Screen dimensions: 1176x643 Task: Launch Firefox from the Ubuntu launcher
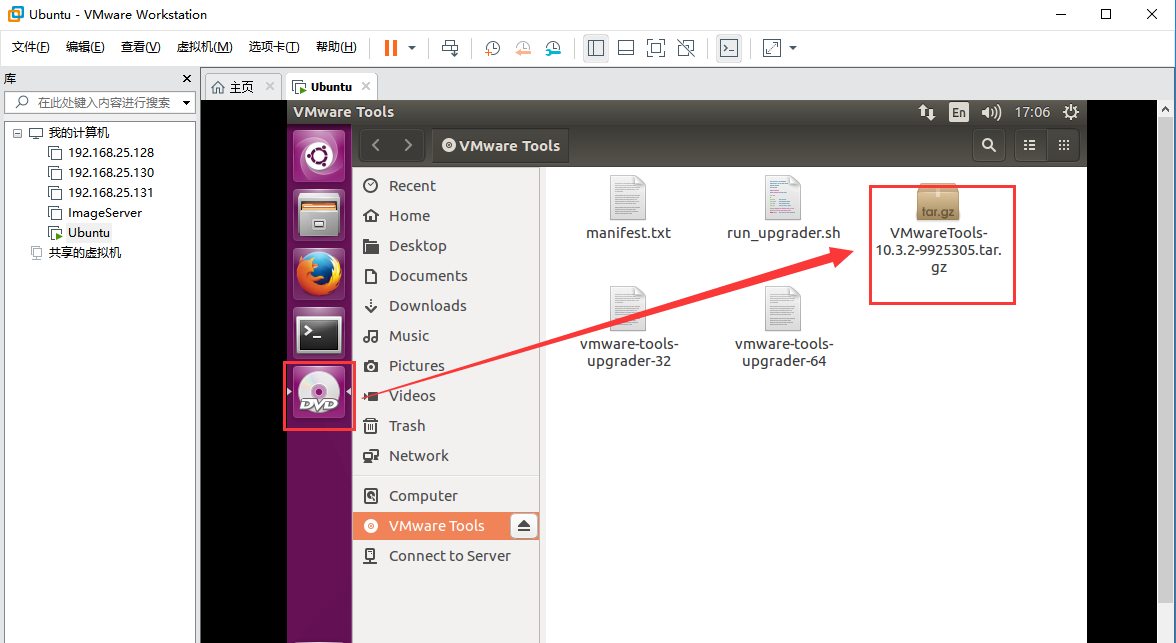tap(319, 274)
